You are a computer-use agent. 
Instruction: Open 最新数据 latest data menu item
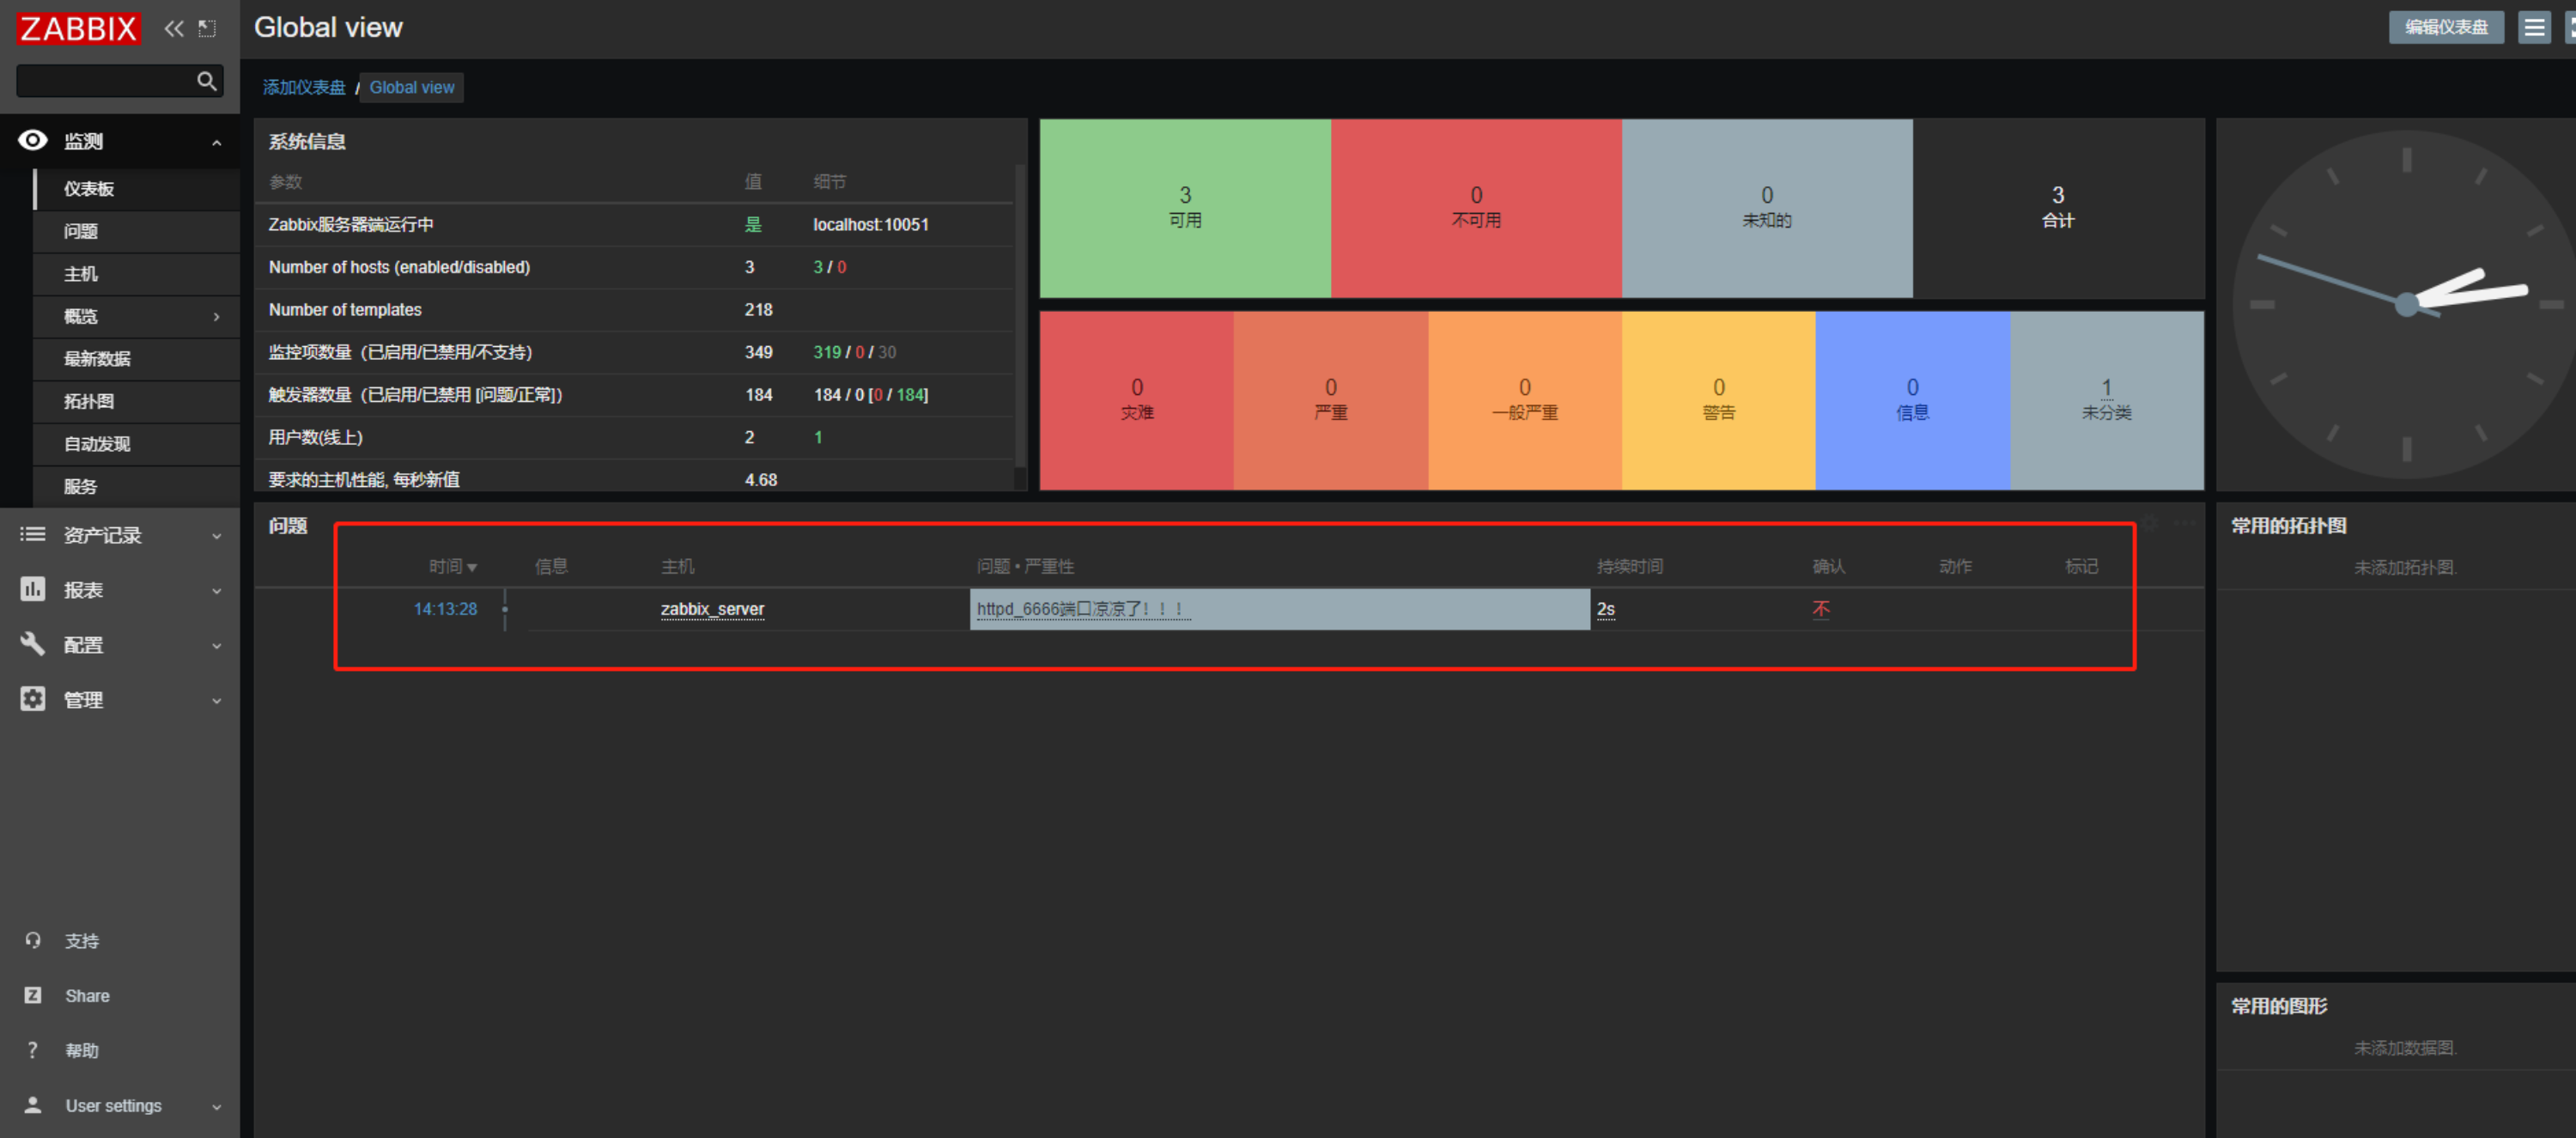click(97, 359)
